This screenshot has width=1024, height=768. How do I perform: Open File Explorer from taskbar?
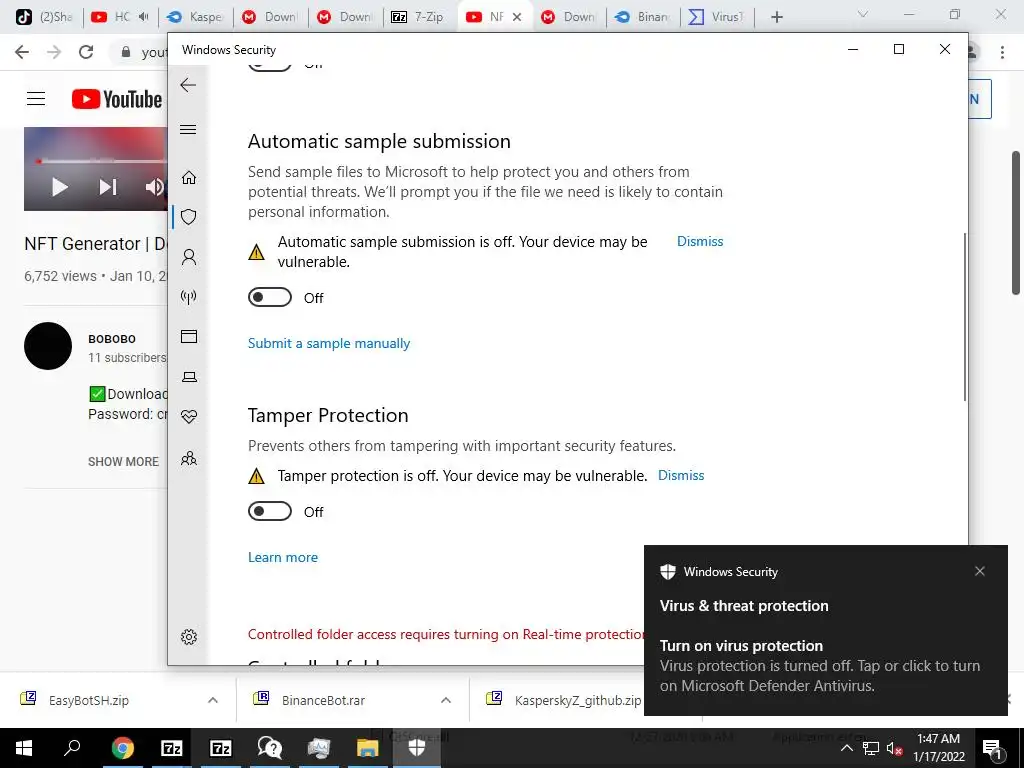click(x=368, y=748)
